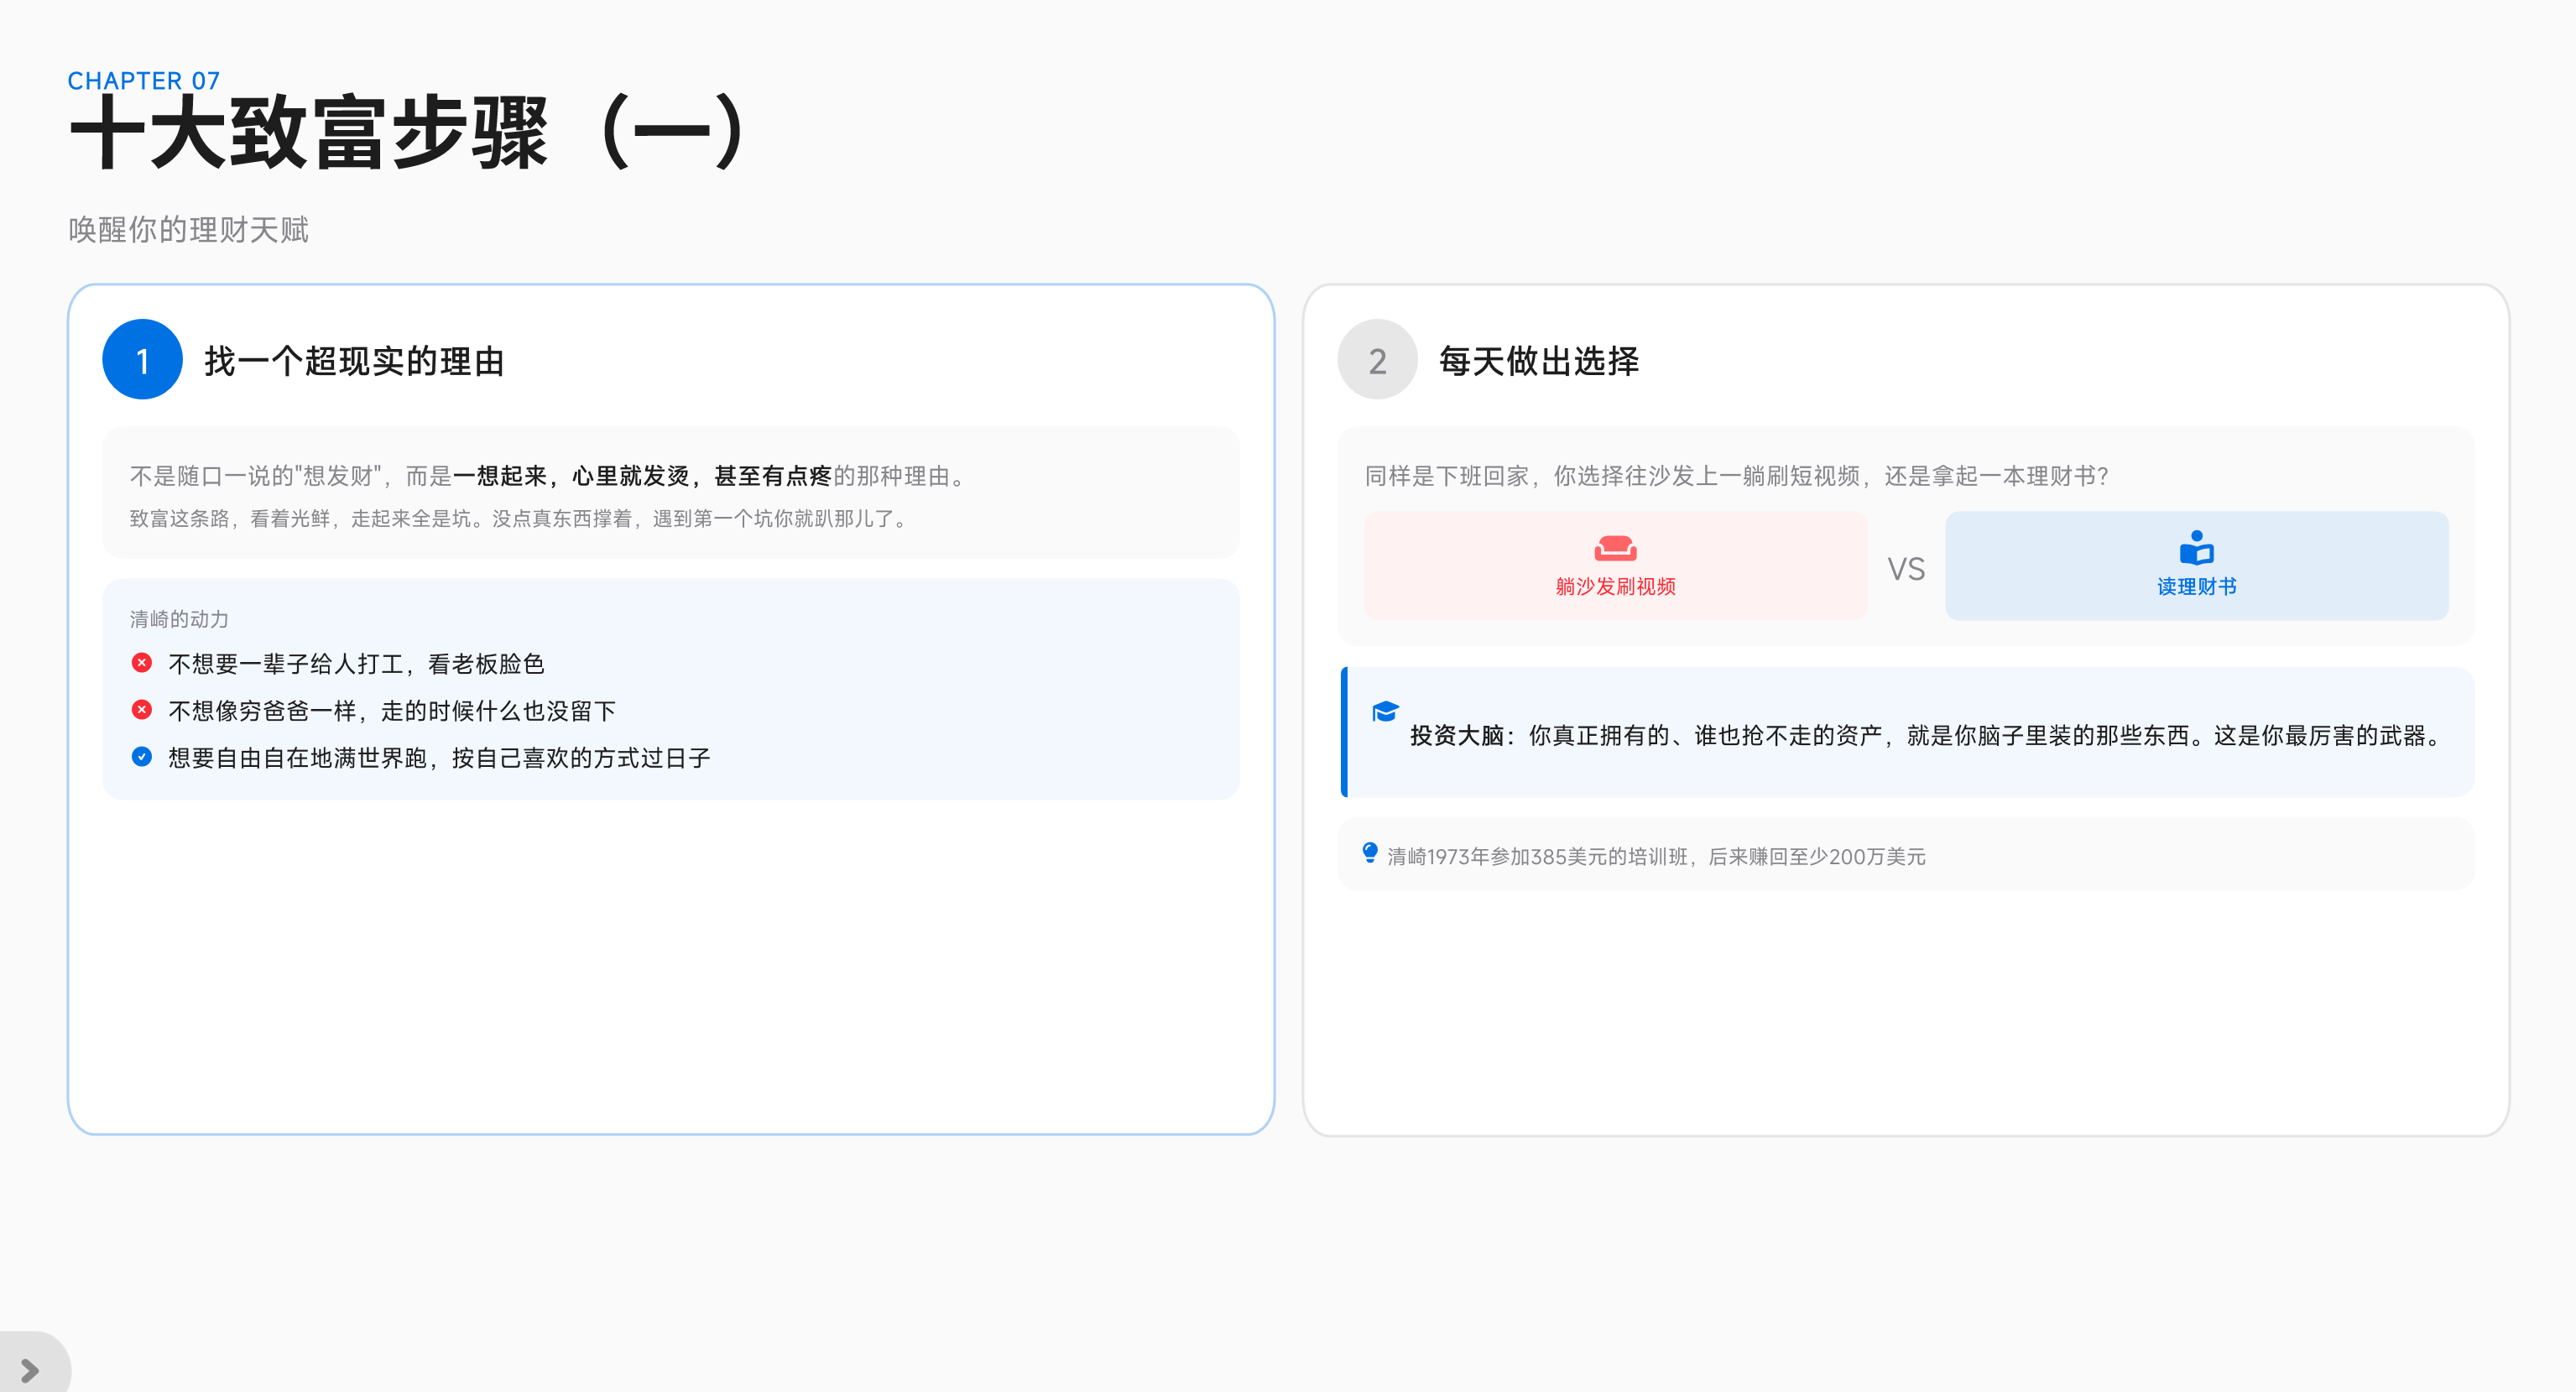Click the 找一个超现实的理由 heading
Screen dimensions: 2576x1392
click(x=354, y=361)
